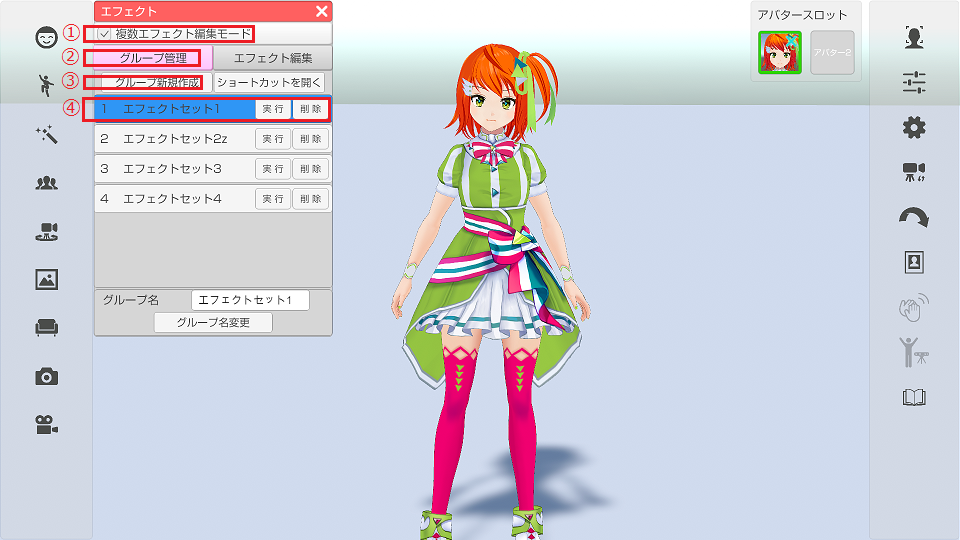Run エフェクトセット4 with 実行 button

click(273, 199)
